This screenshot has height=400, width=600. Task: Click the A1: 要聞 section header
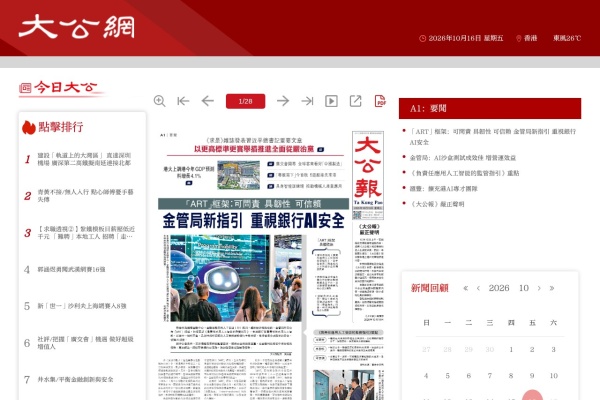click(x=490, y=108)
